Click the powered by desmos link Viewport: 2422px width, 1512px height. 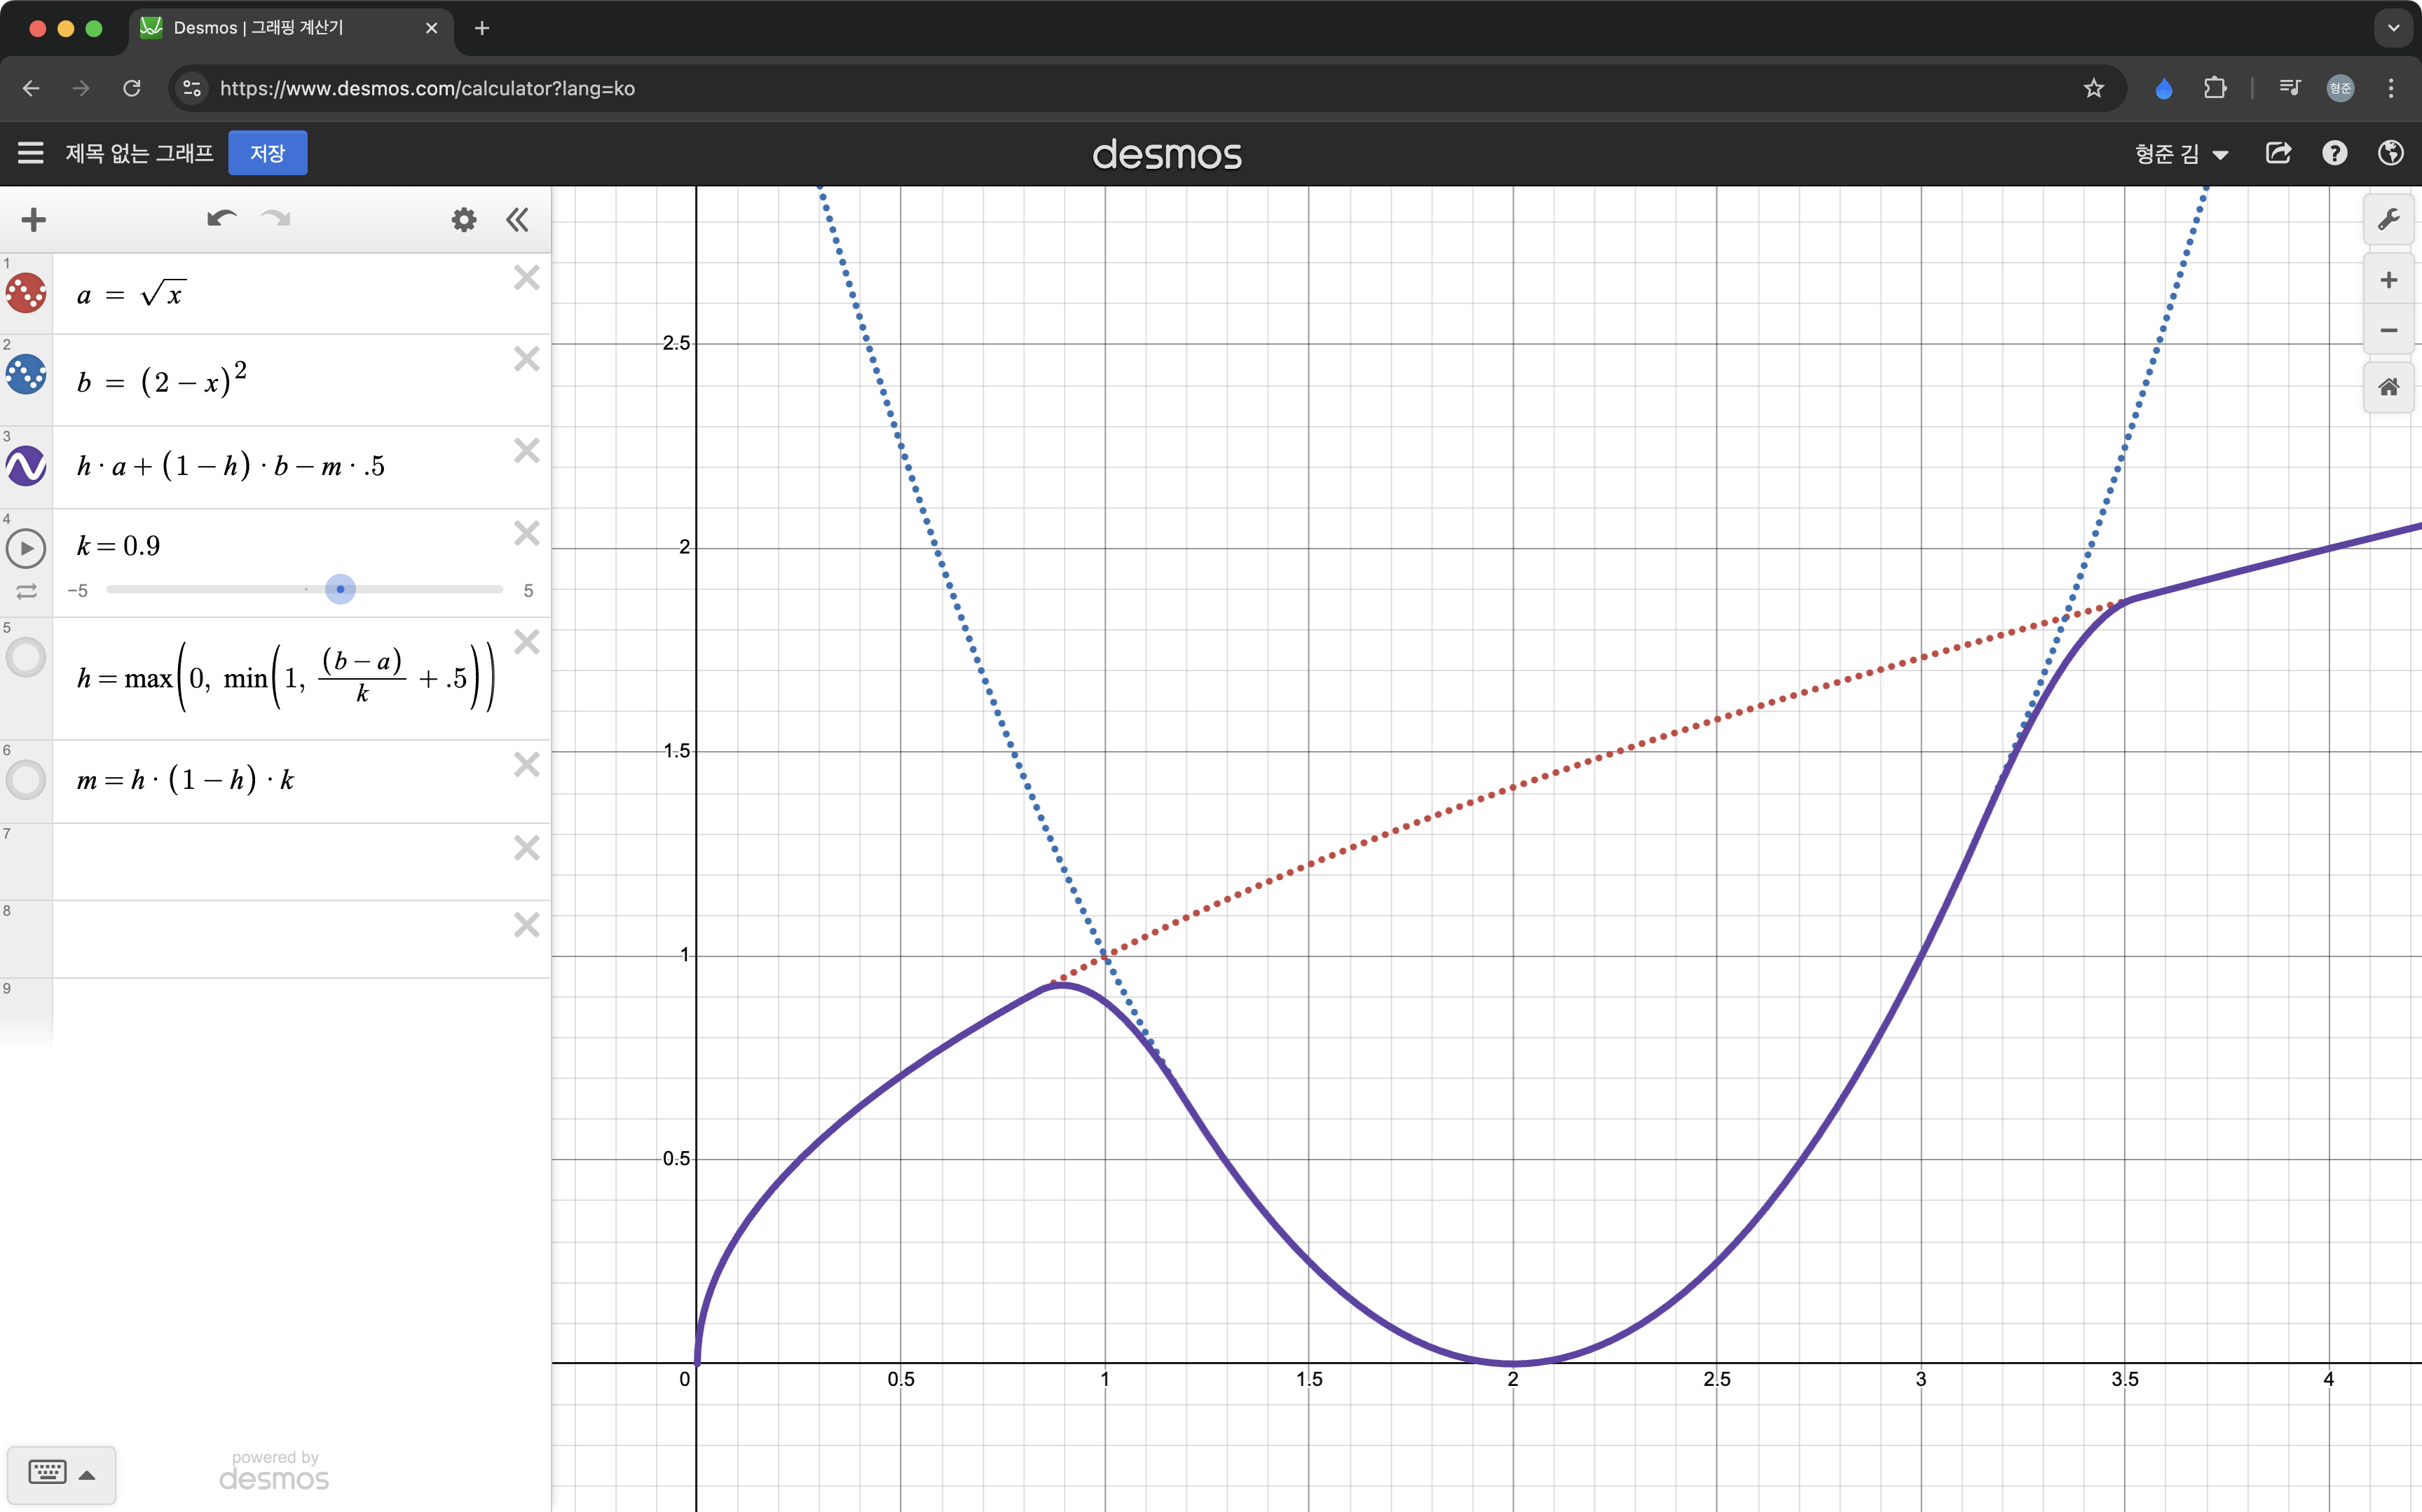tap(274, 1471)
